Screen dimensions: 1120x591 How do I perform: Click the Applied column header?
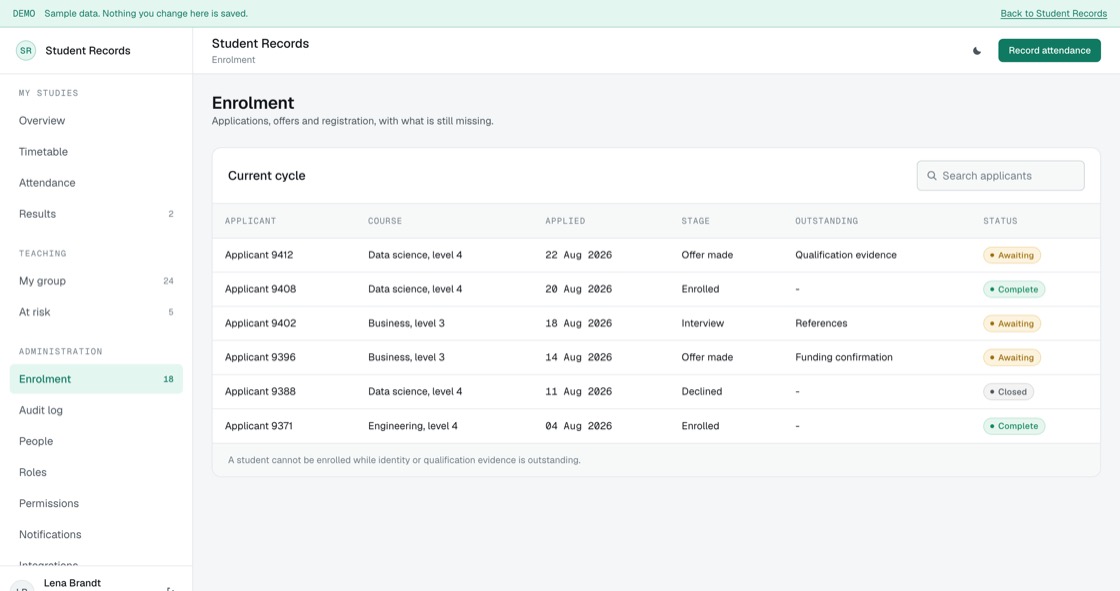coord(565,221)
